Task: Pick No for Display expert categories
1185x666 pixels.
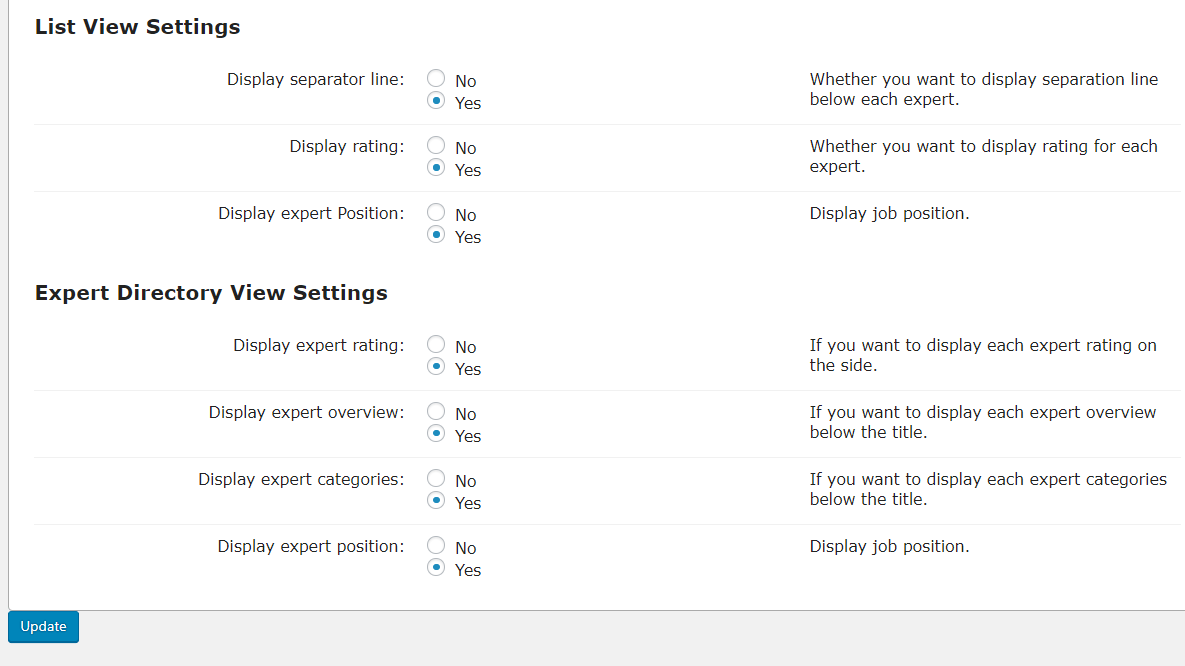Action: point(436,478)
